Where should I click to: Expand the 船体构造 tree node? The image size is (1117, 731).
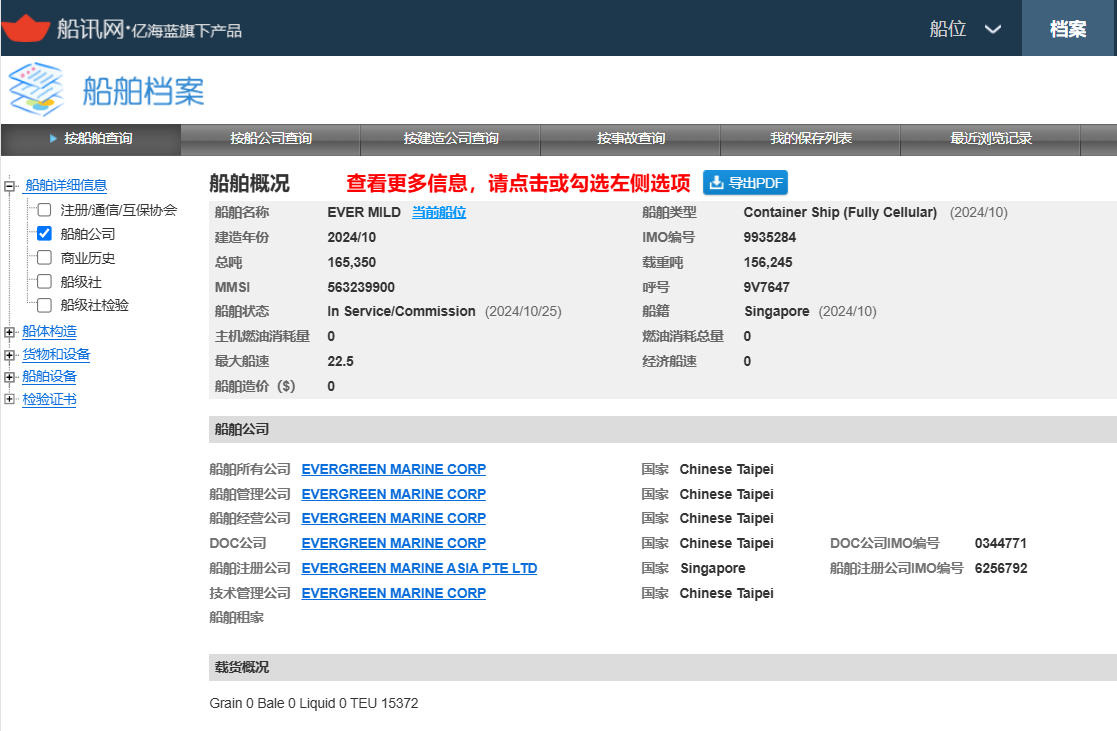click(10, 332)
